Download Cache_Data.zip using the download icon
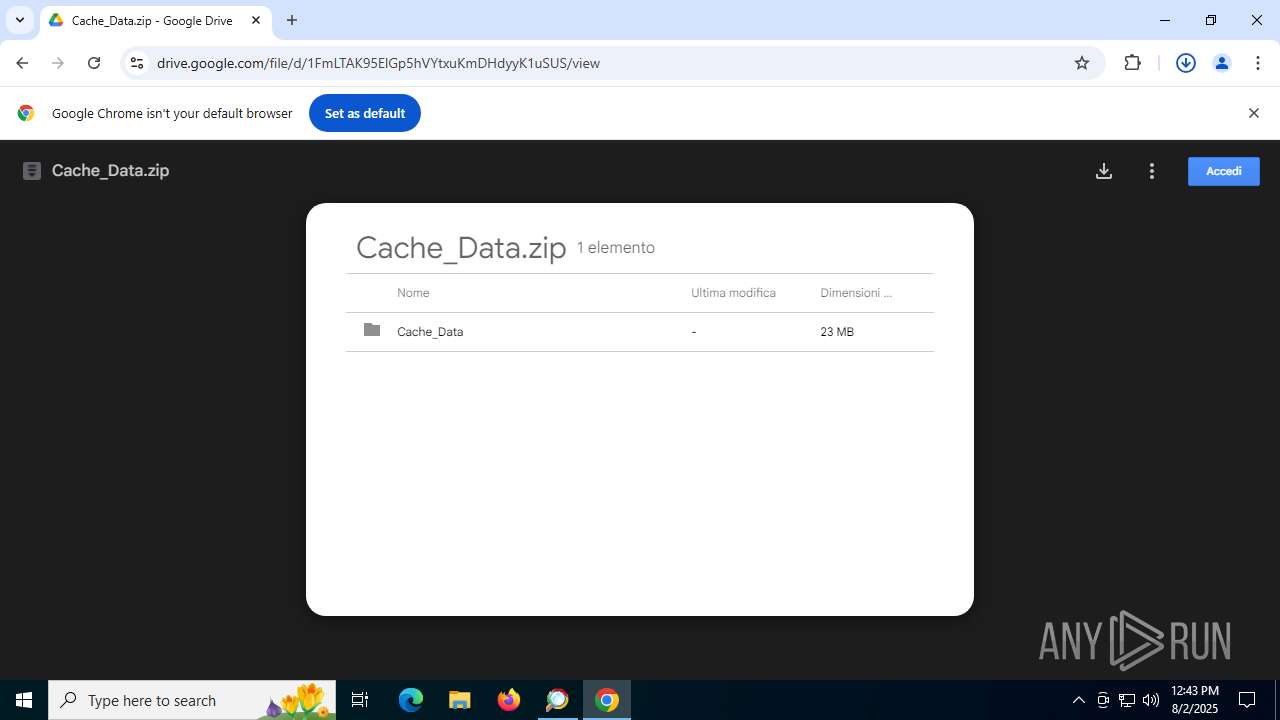Image resolution: width=1280 pixels, height=720 pixels. click(x=1104, y=171)
